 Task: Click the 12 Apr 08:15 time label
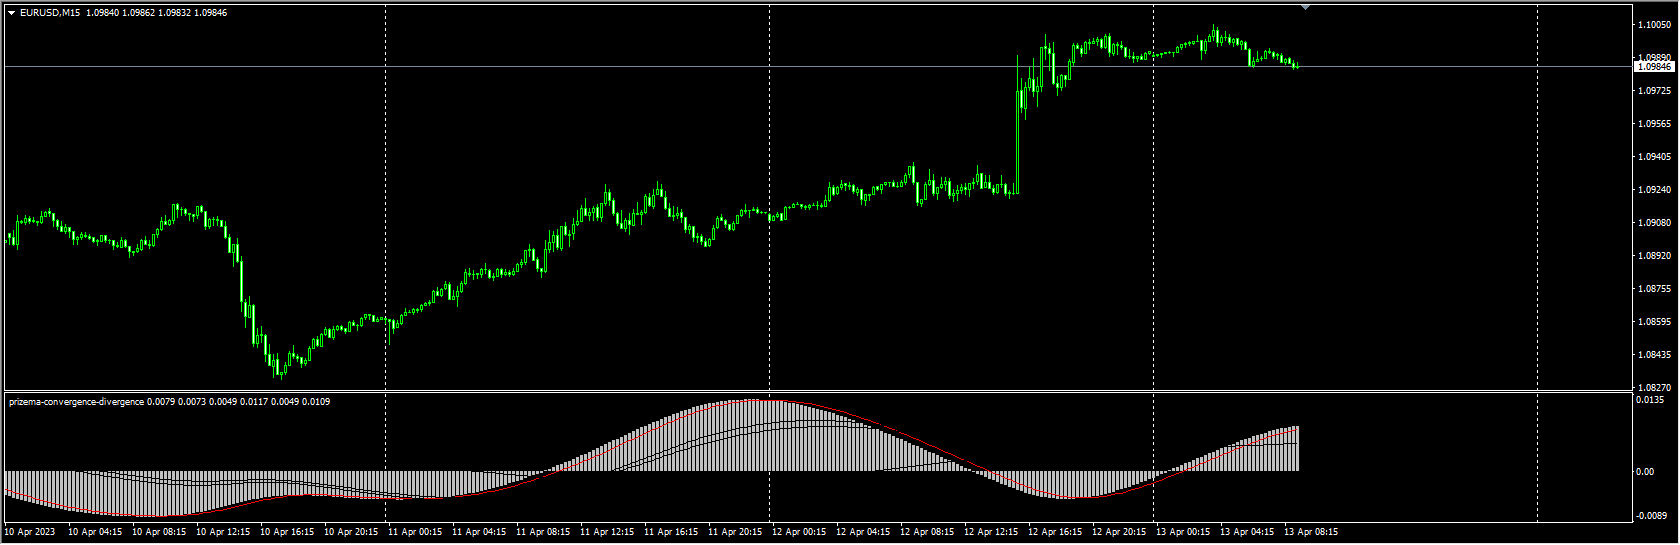click(x=927, y=532)
